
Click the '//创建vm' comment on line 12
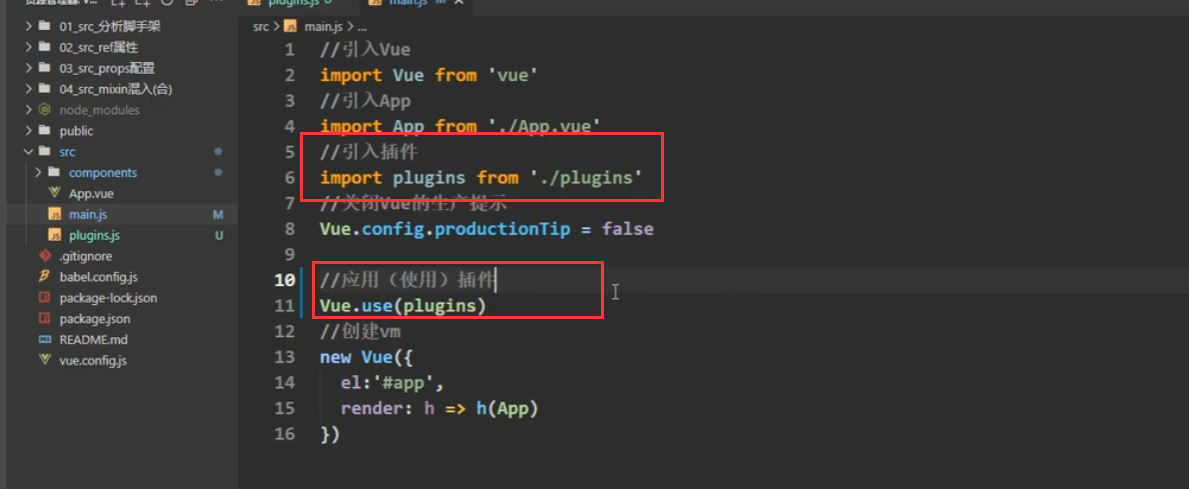(x=360, y=331)
